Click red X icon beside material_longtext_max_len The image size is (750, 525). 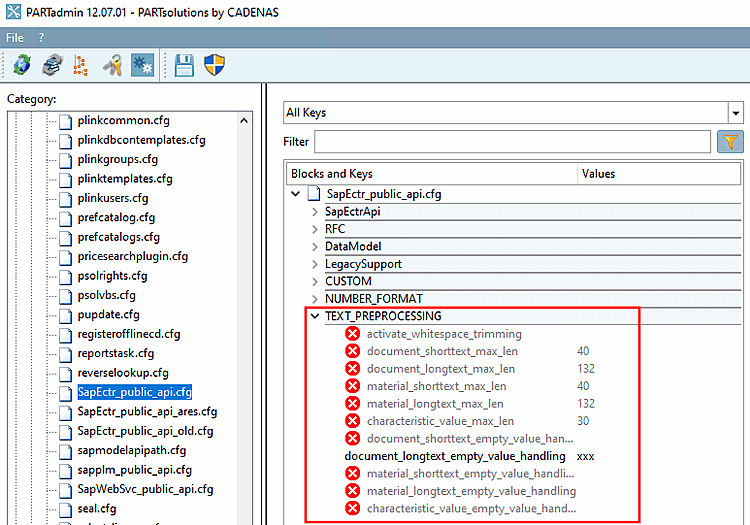point(353,404)
